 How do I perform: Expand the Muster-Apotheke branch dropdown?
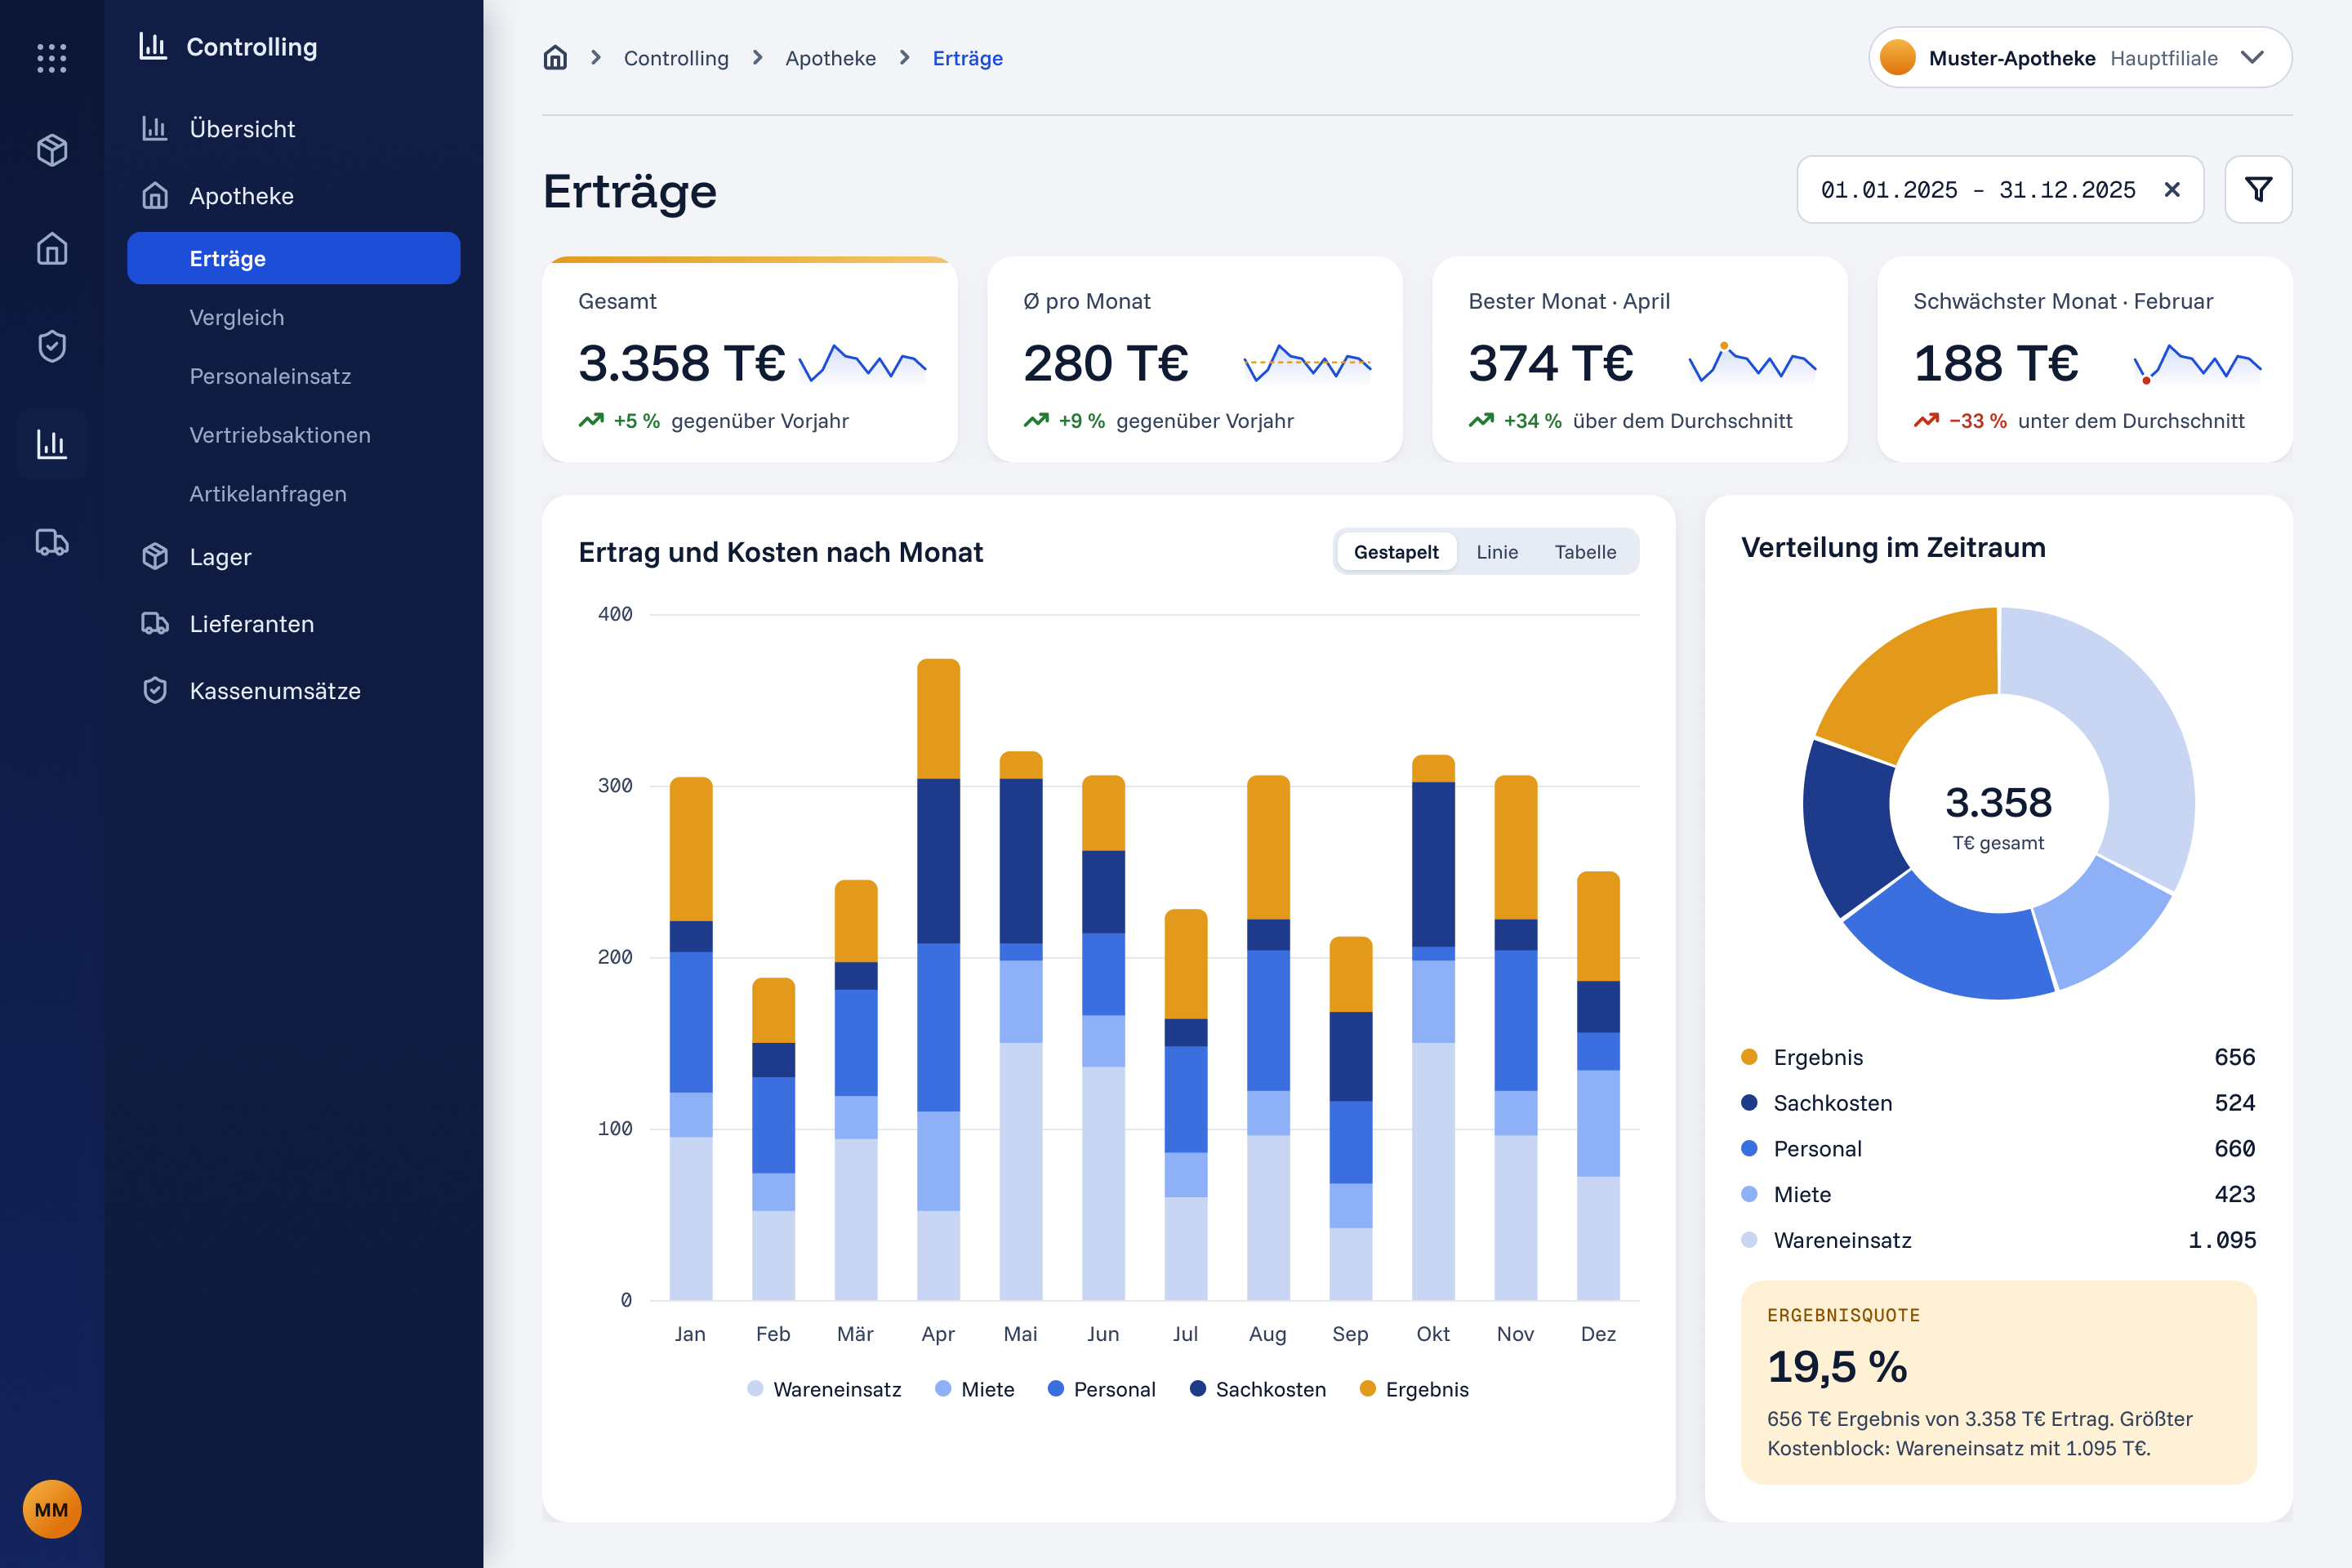click(x=2080, y=58)
